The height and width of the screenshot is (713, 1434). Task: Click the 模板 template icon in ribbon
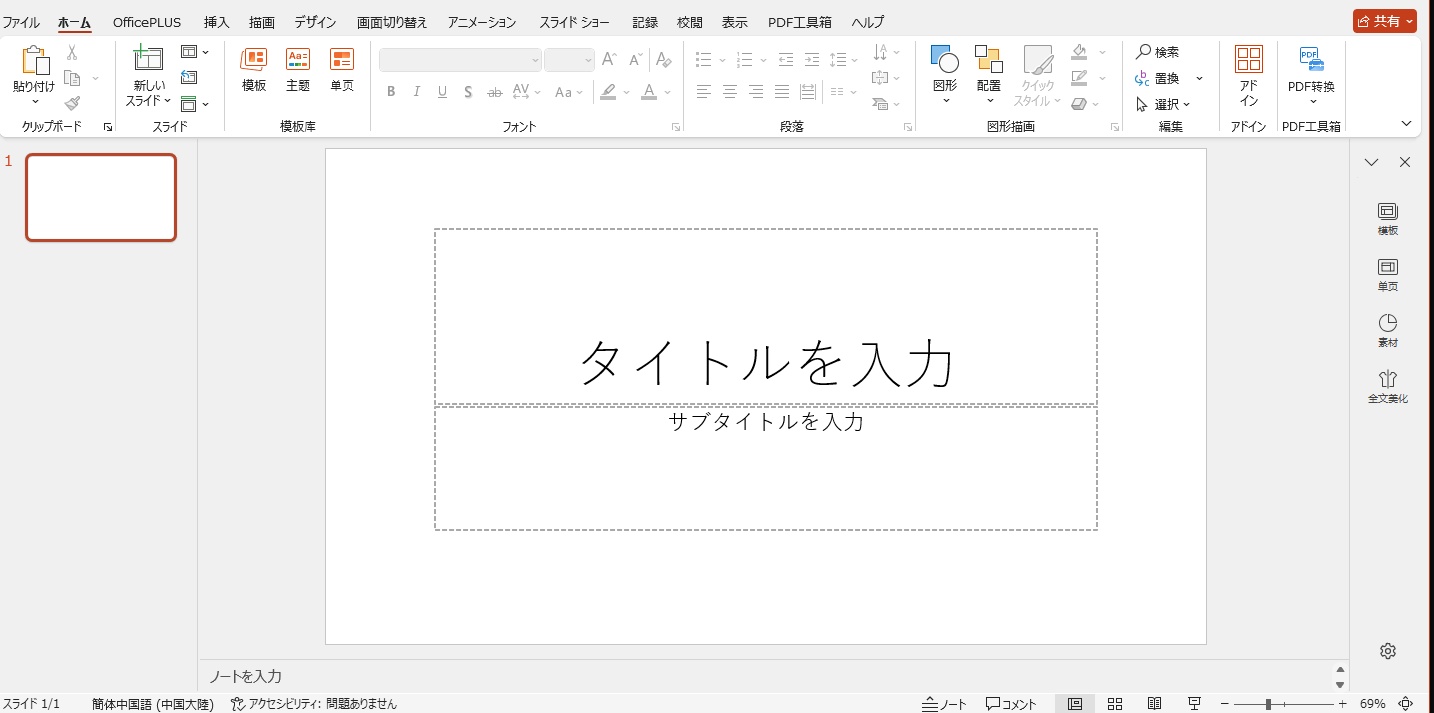[254, 59]
